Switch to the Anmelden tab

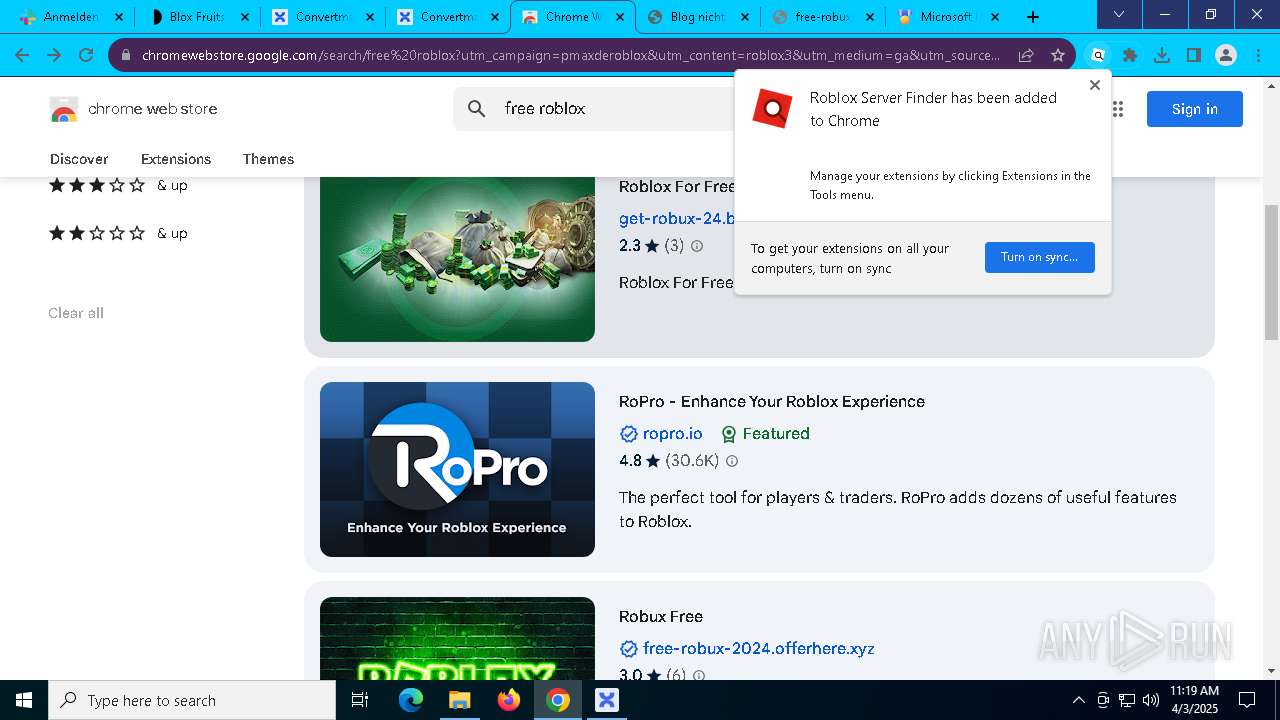(x=71, y=16)
